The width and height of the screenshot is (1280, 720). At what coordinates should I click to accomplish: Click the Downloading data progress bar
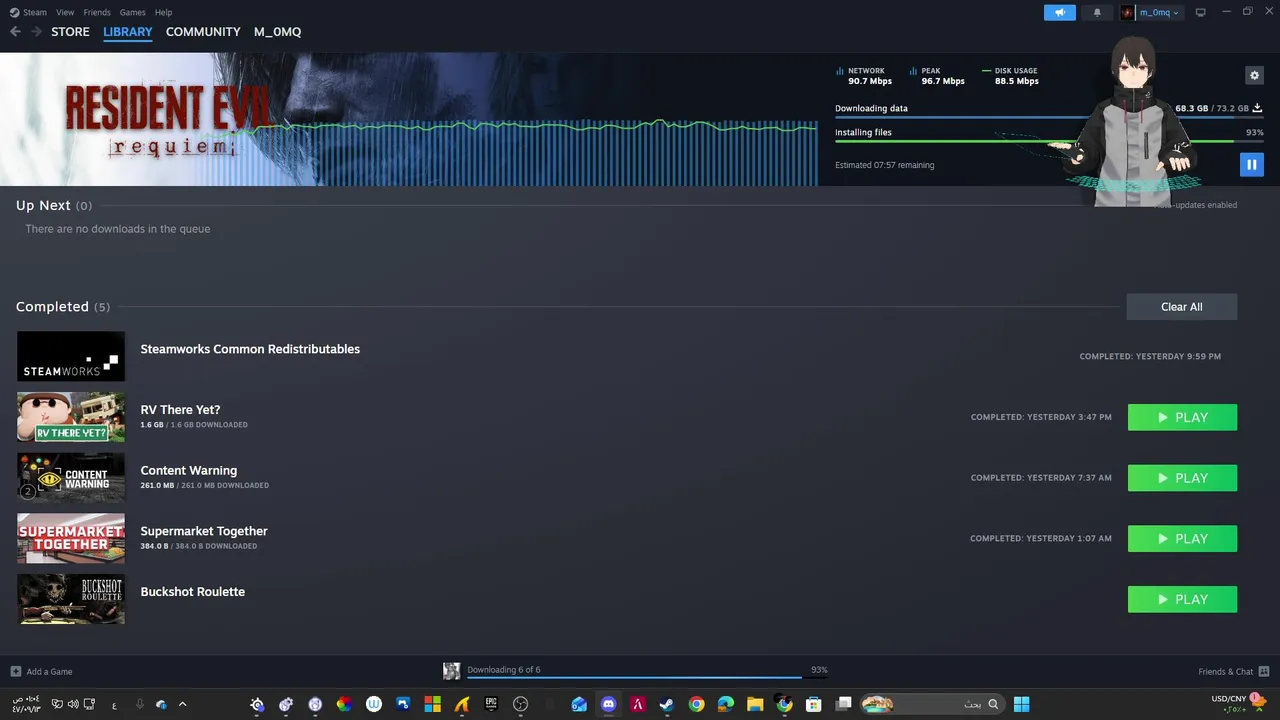1049,117
